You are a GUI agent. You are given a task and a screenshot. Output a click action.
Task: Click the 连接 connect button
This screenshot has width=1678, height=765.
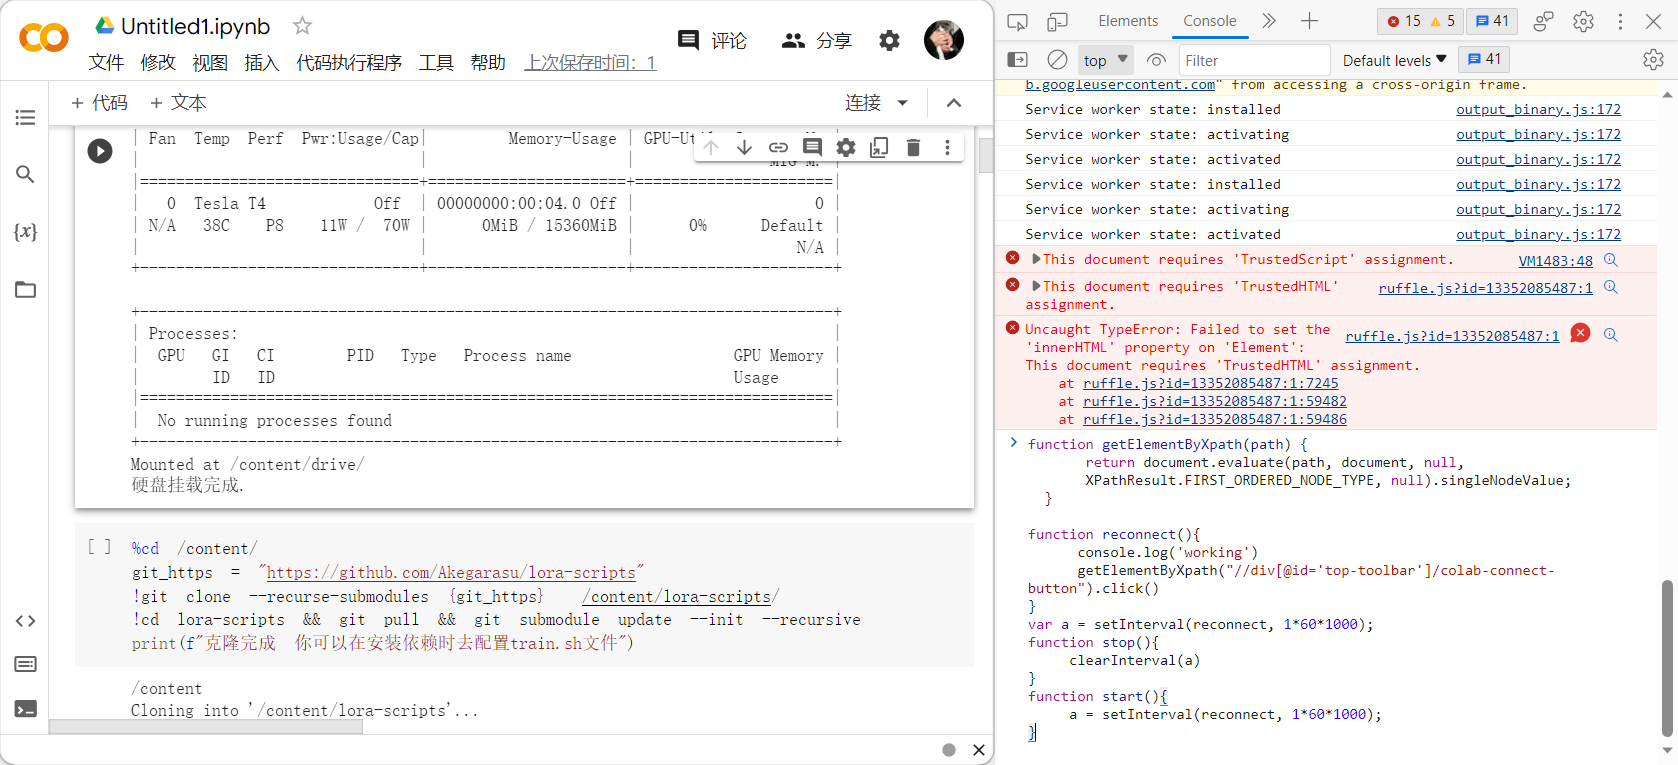(x=863, y=103)
